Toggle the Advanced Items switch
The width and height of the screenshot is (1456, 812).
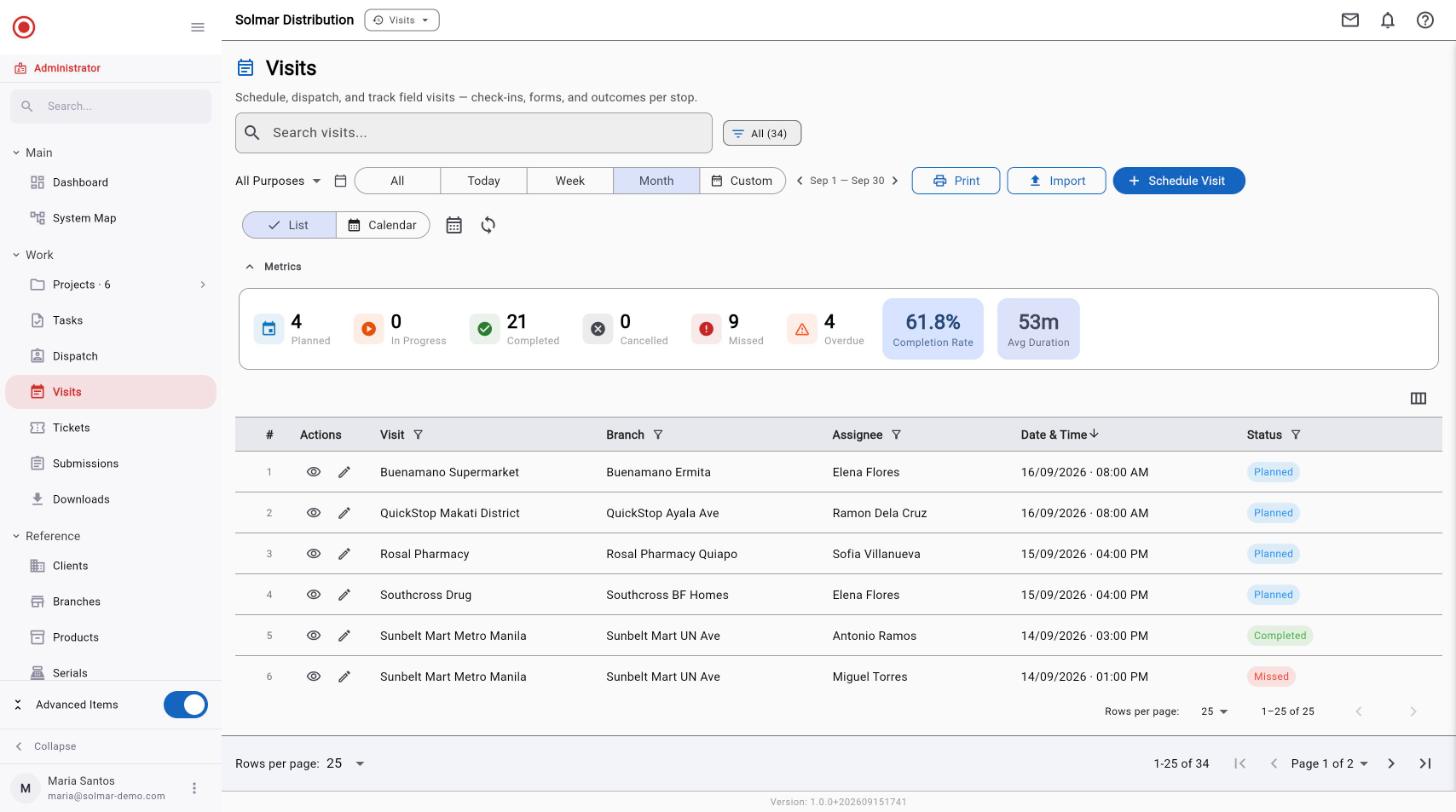pos(186,705)
